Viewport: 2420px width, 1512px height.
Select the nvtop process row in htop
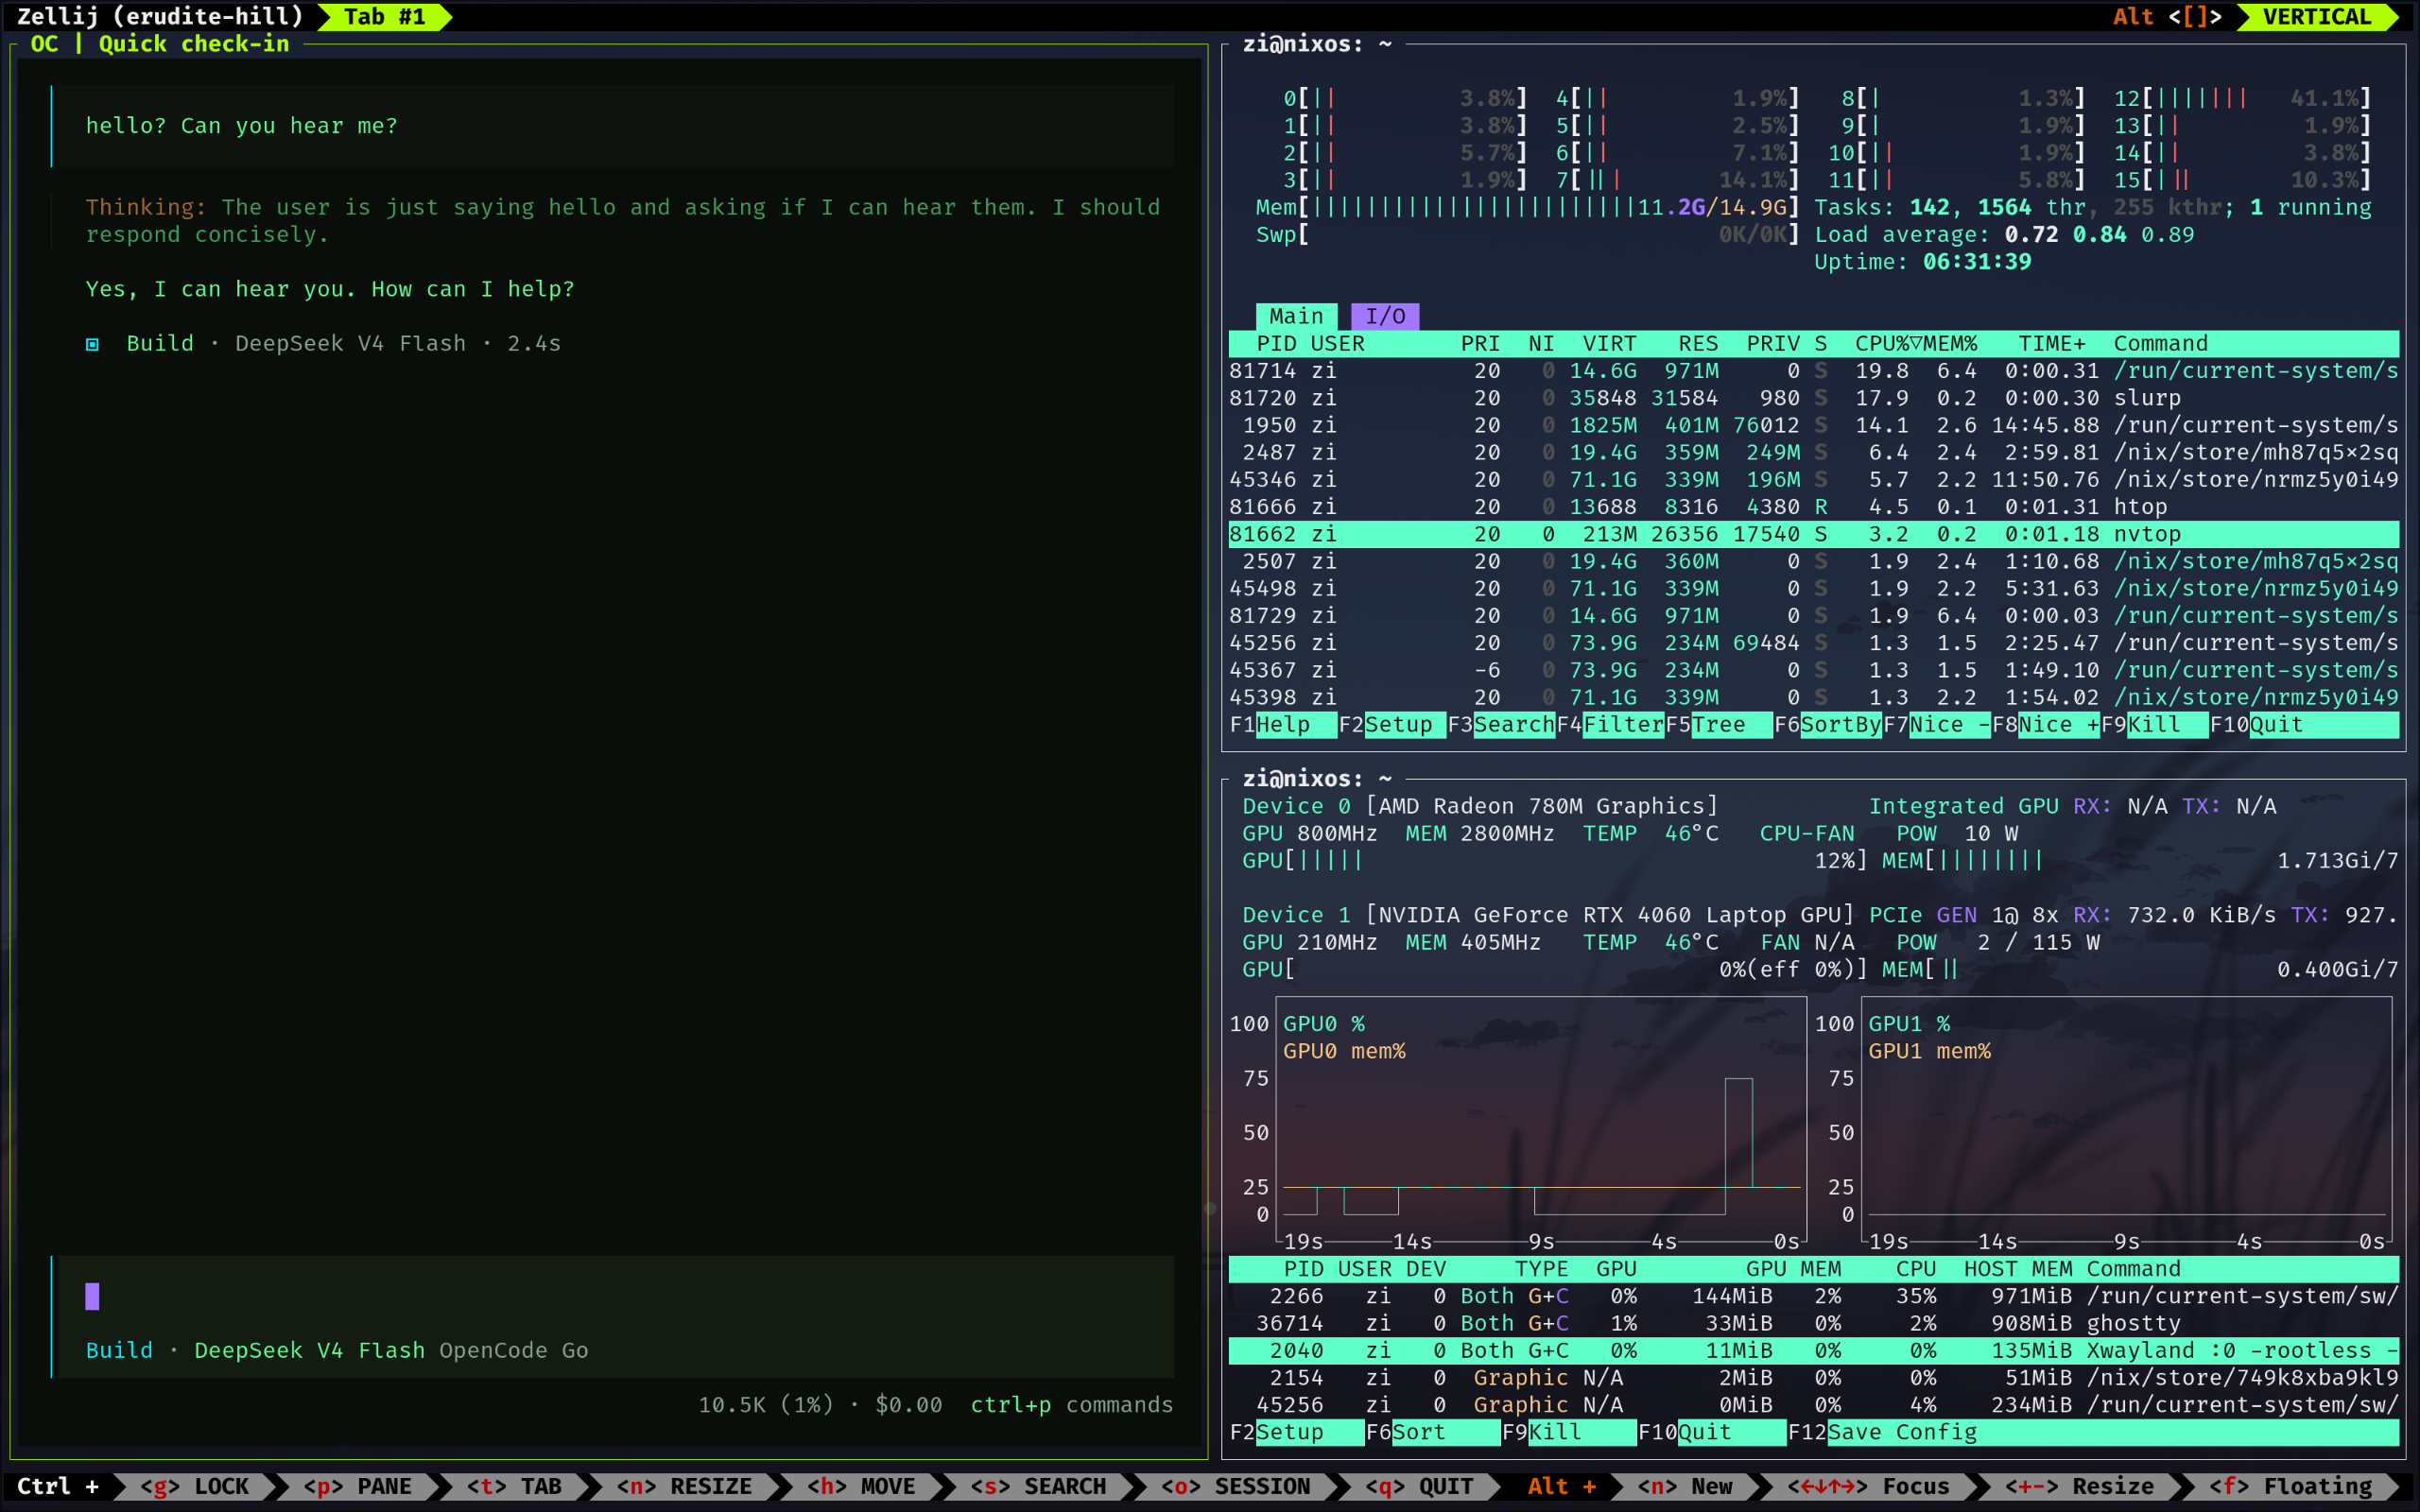1814,534
